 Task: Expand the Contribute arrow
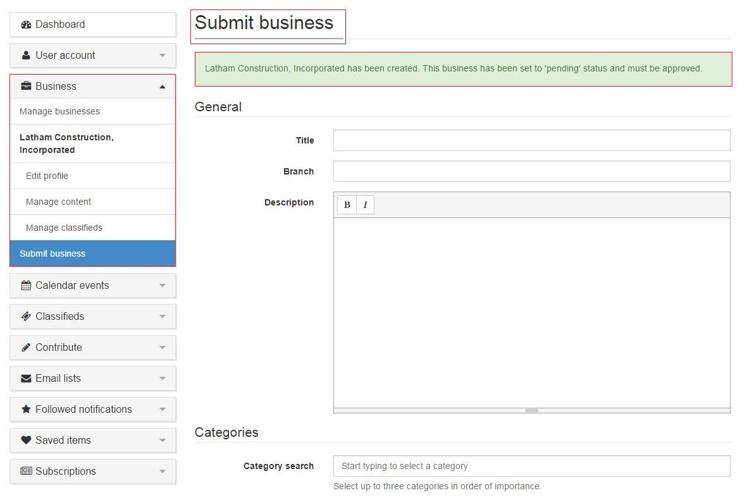[162, 348]
